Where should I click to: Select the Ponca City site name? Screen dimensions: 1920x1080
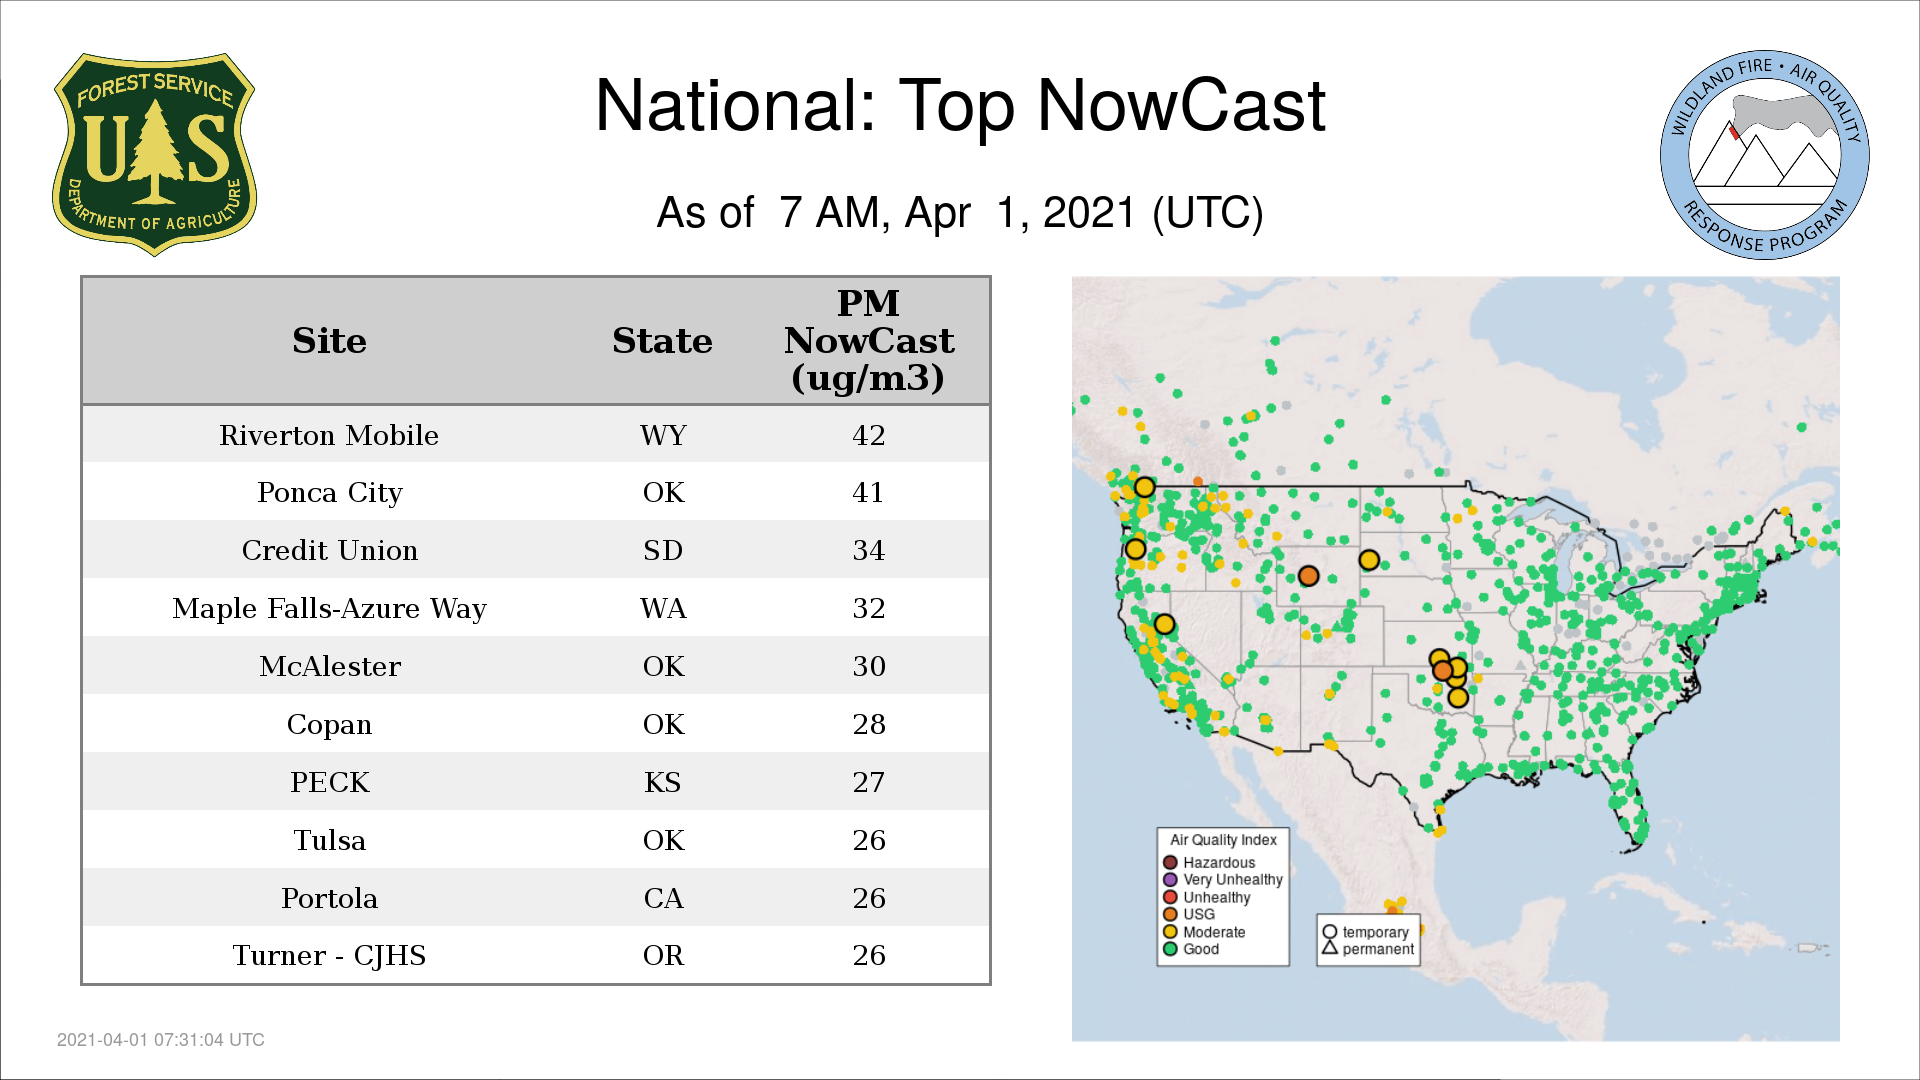(329, 493)
